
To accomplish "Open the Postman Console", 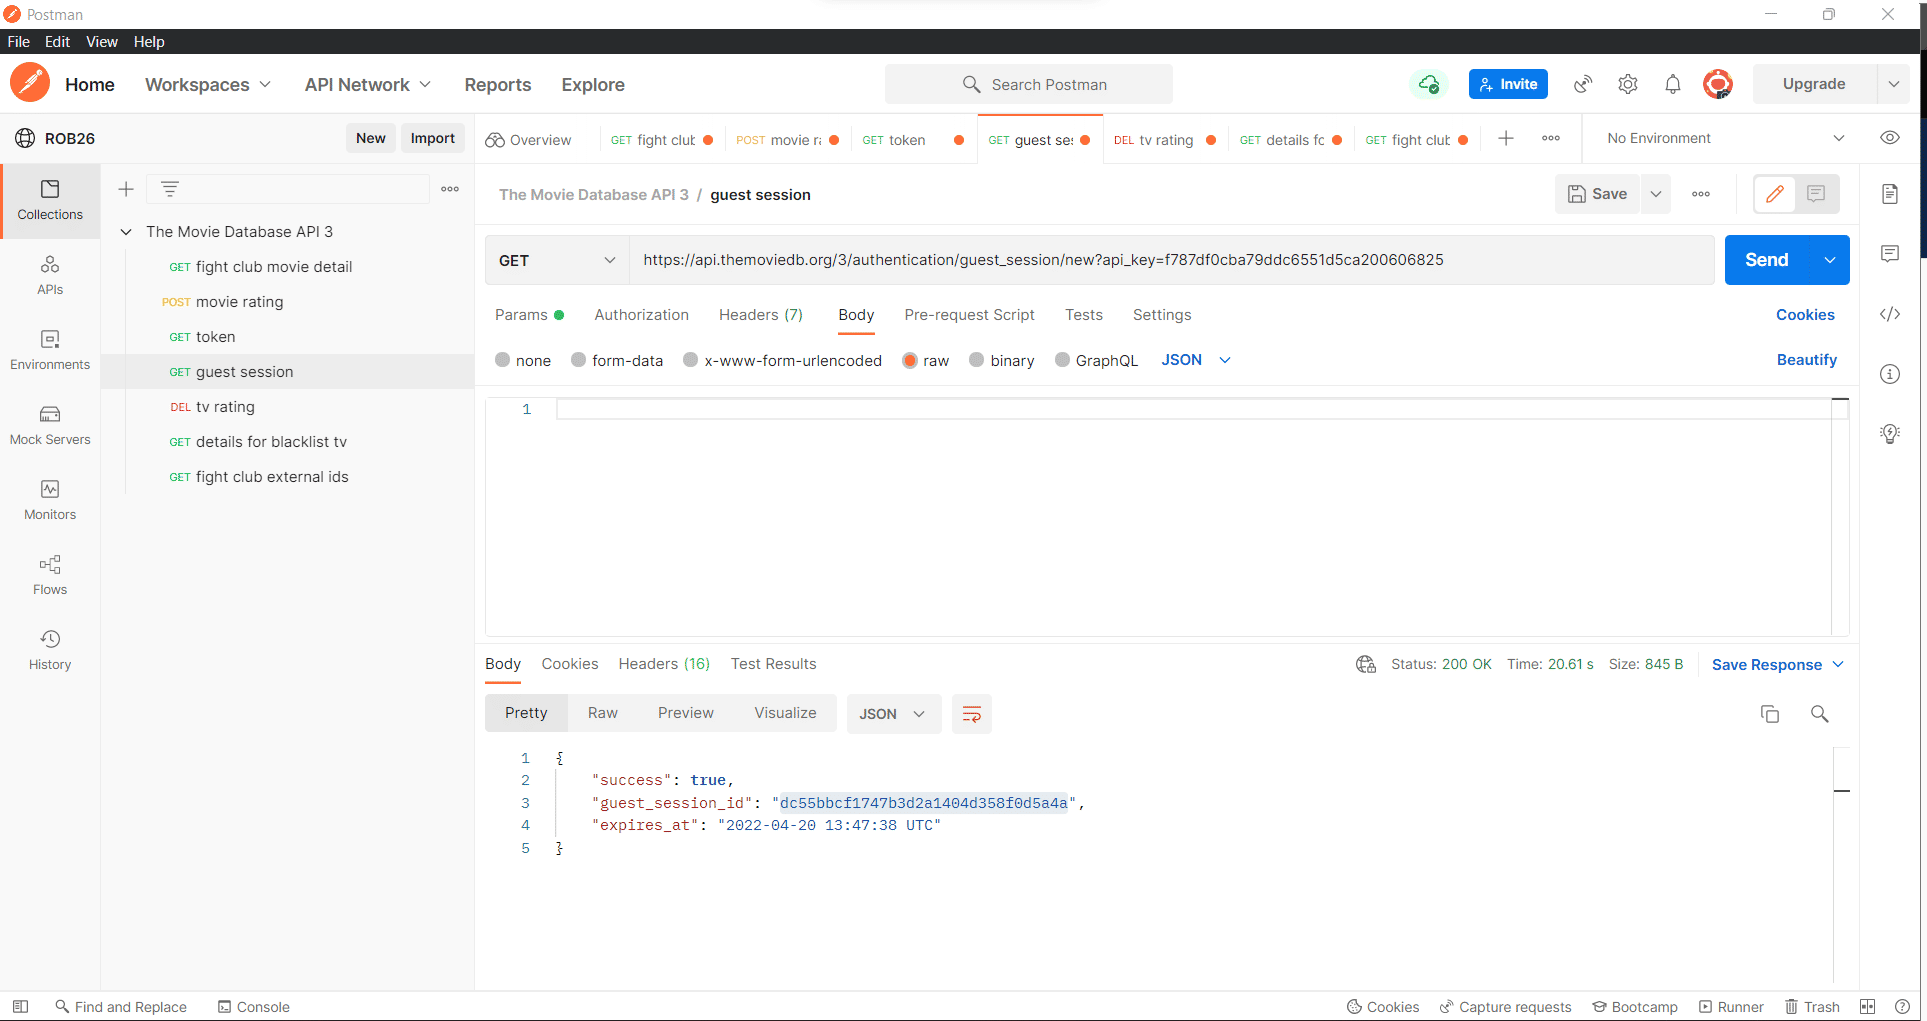I will point(253,1007).
